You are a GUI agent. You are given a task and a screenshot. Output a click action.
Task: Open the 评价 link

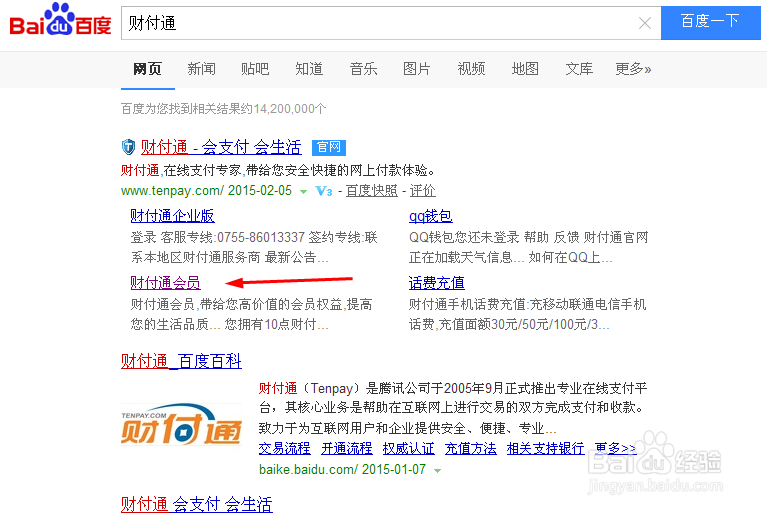click(x=423, y=191)
